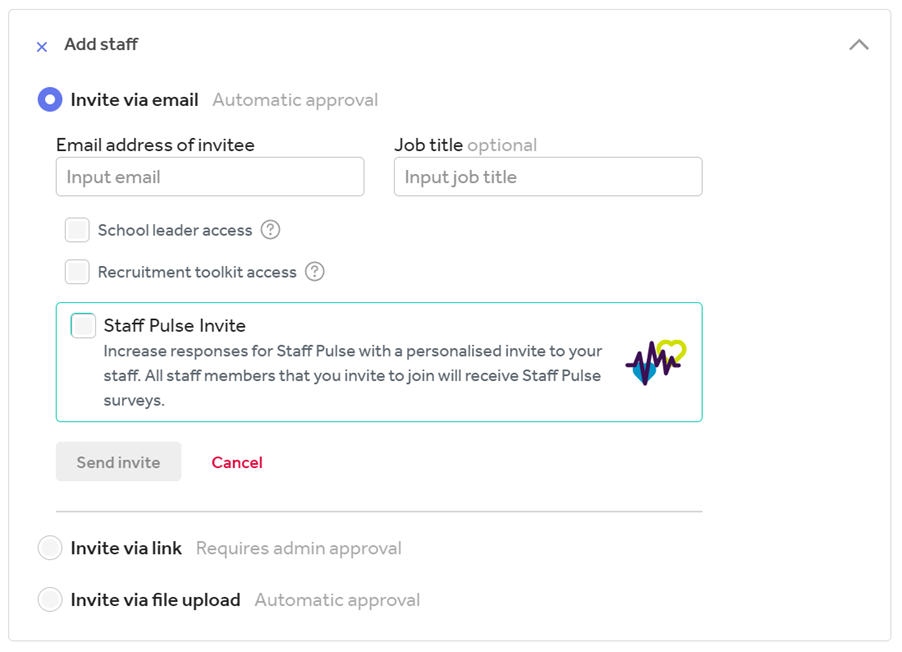Click Cancel to discard the invite

(236, 462)
